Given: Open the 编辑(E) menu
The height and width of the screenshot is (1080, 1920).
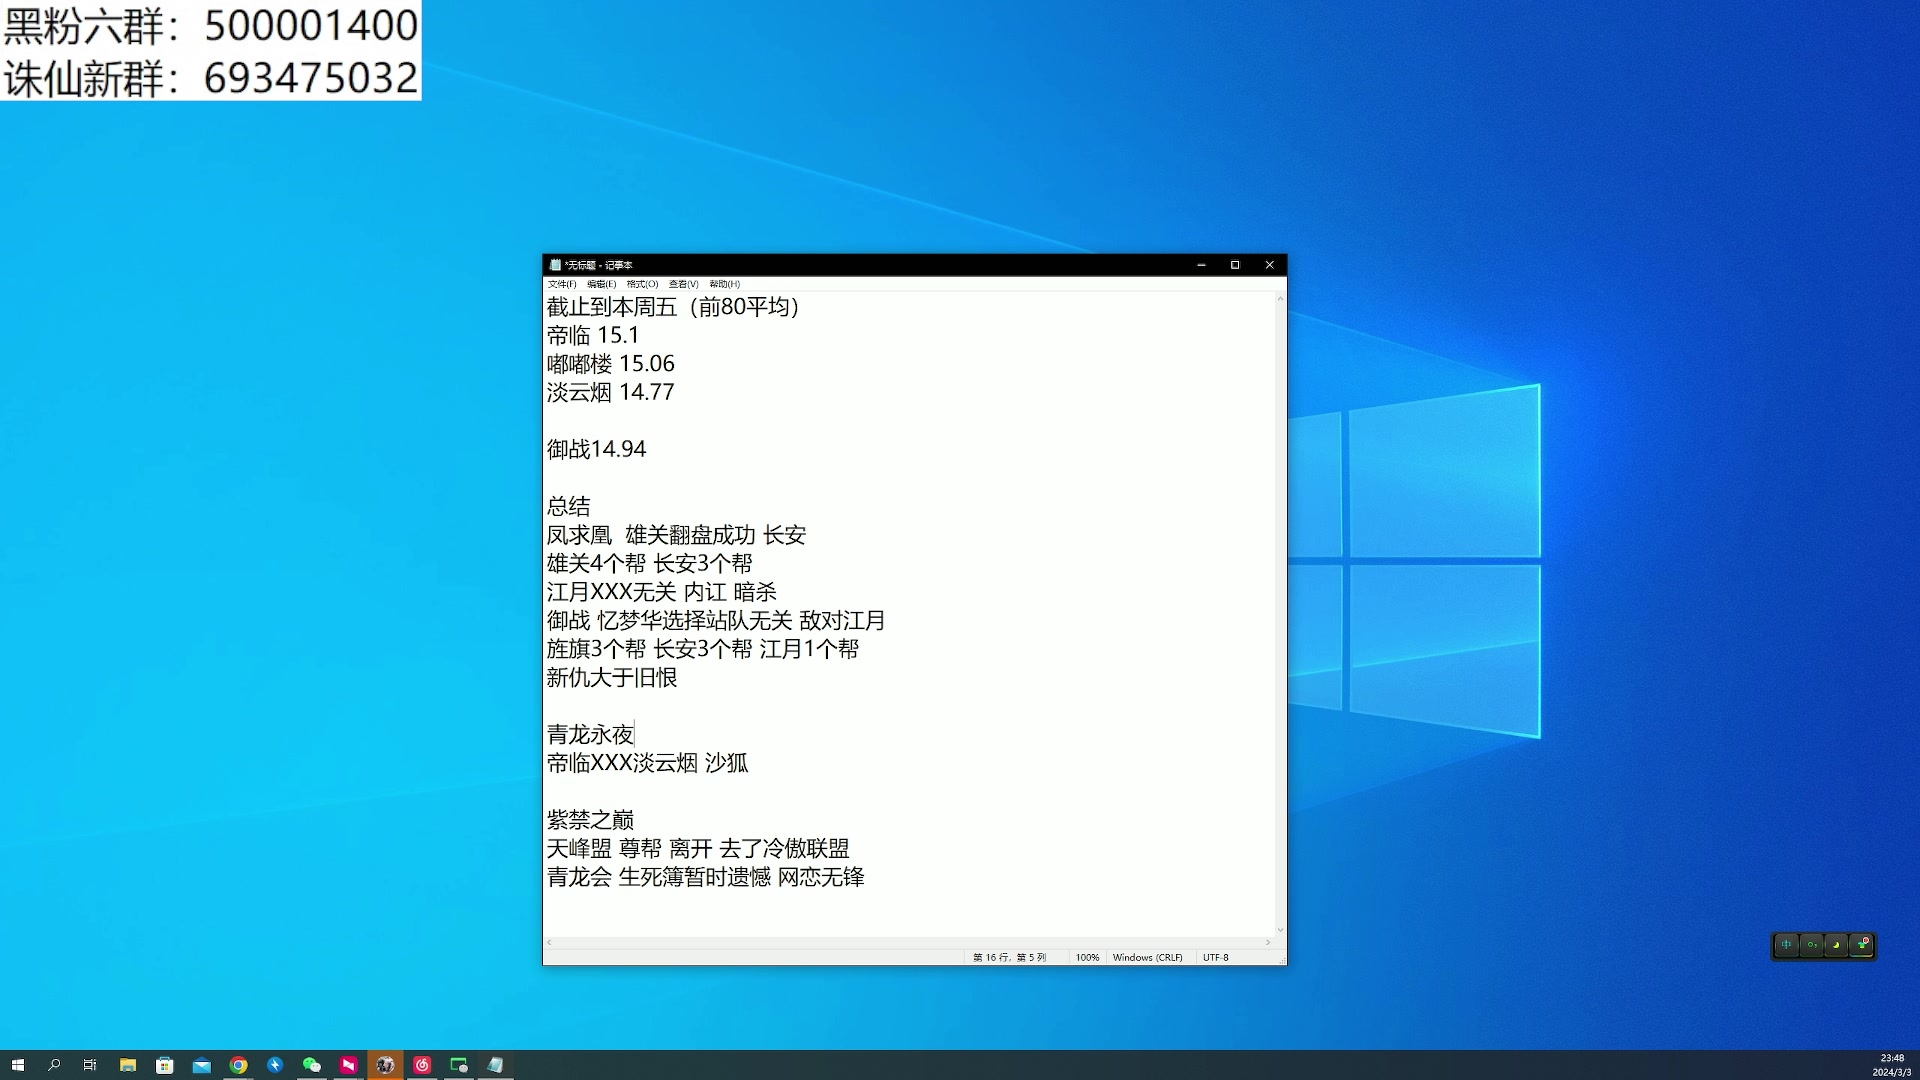Looking at the screenshot, I should [601, 284].
